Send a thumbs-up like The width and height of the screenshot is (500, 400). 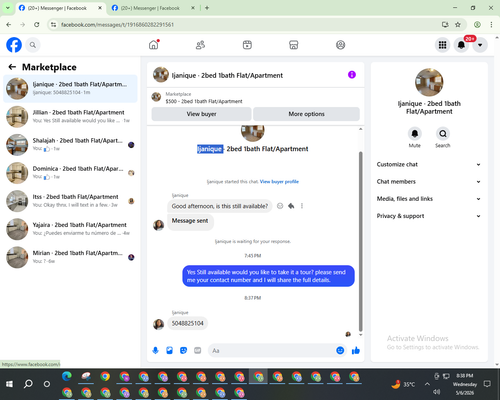(x=356, y=350)
